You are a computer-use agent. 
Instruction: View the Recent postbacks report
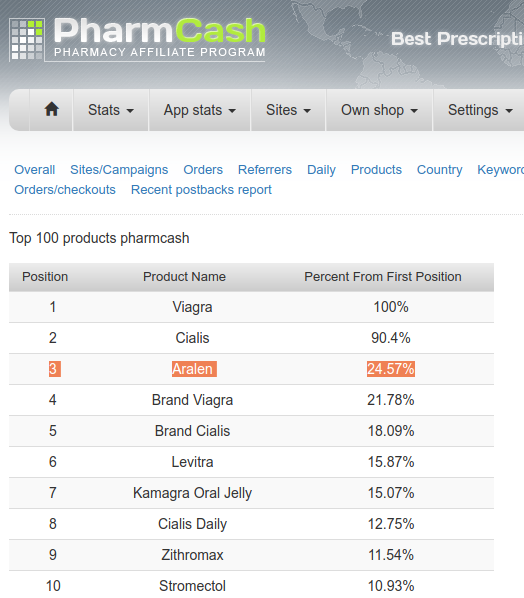pos(201,190)
